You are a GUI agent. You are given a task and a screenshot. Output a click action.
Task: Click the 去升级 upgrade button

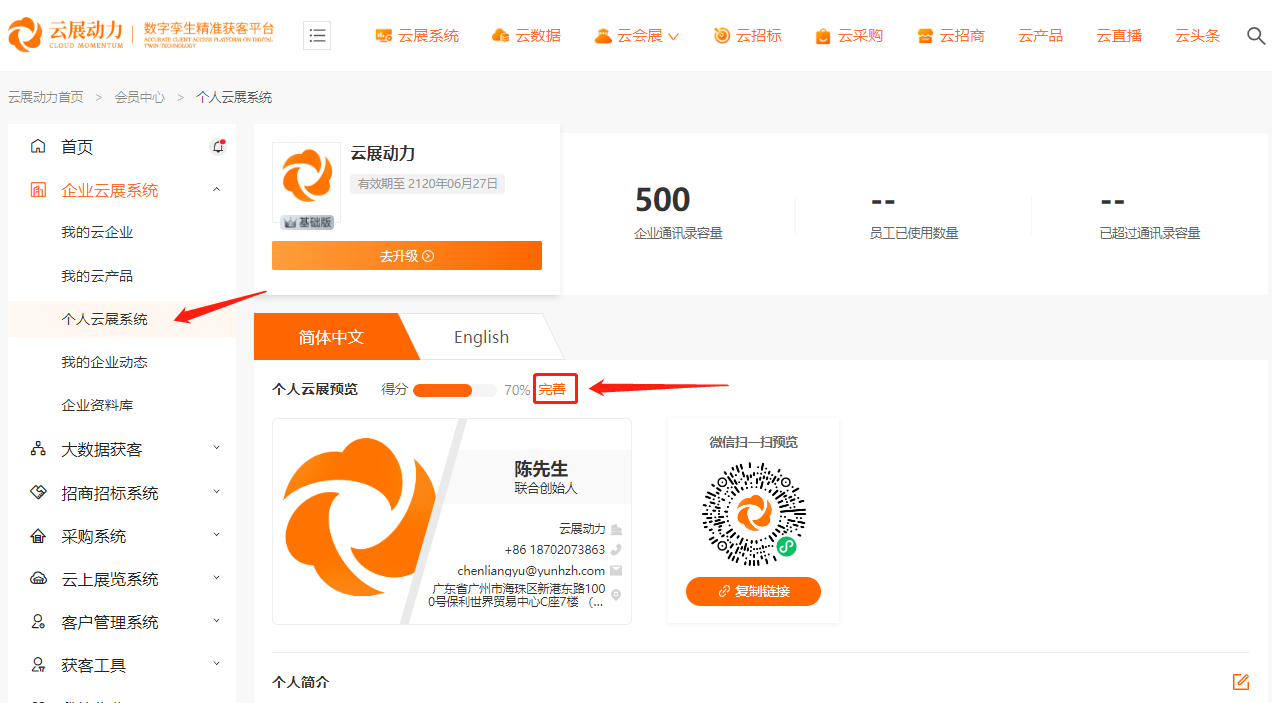tap(407, 256)
